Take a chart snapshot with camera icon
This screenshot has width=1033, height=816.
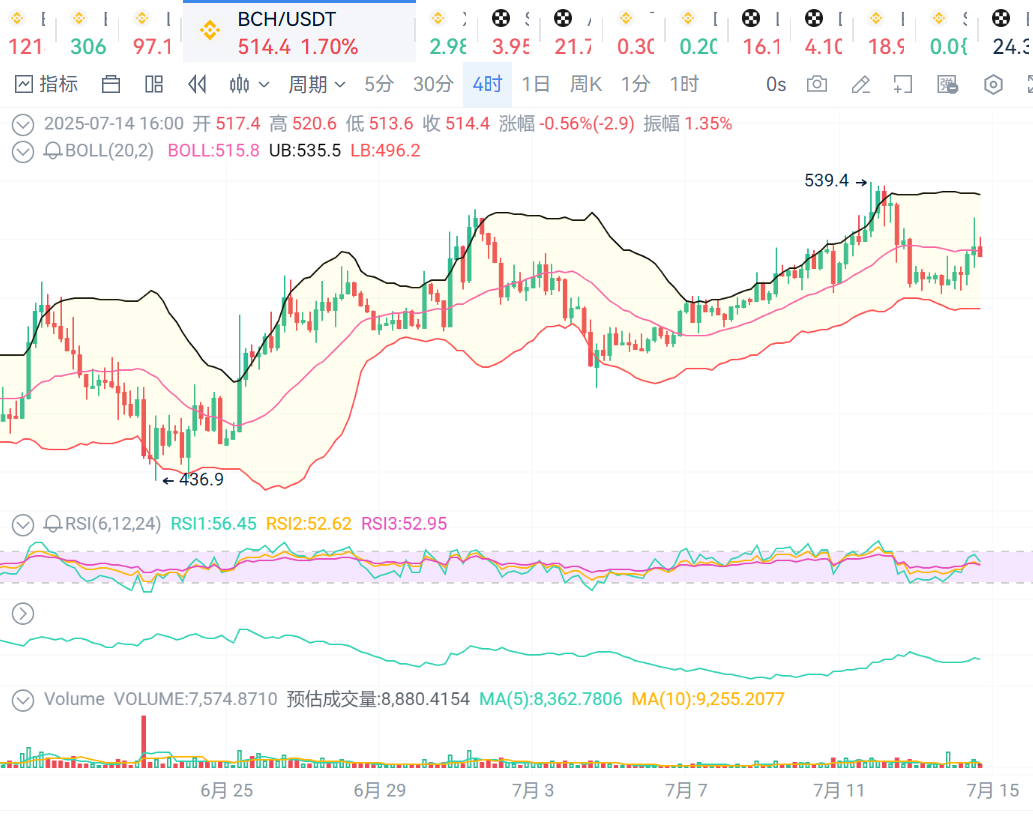[x=817, y=84]
